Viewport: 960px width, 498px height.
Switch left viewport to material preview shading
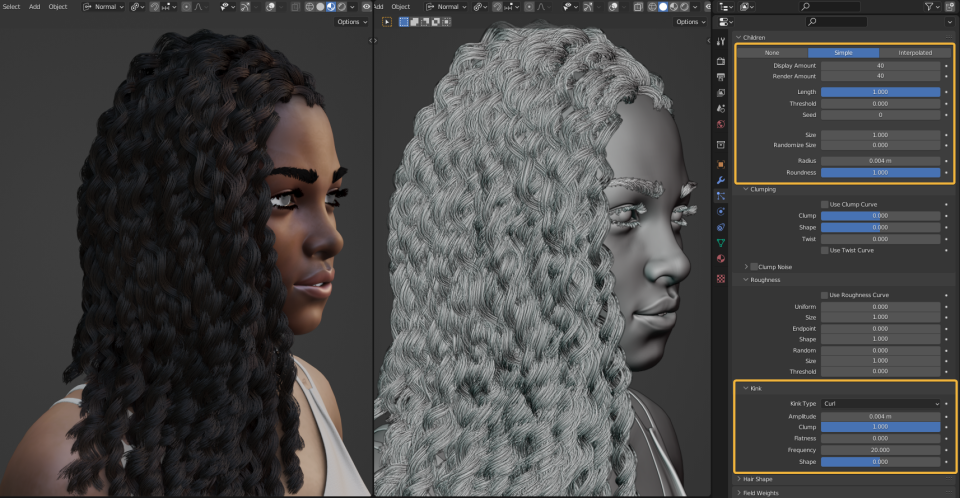point(331,7)
